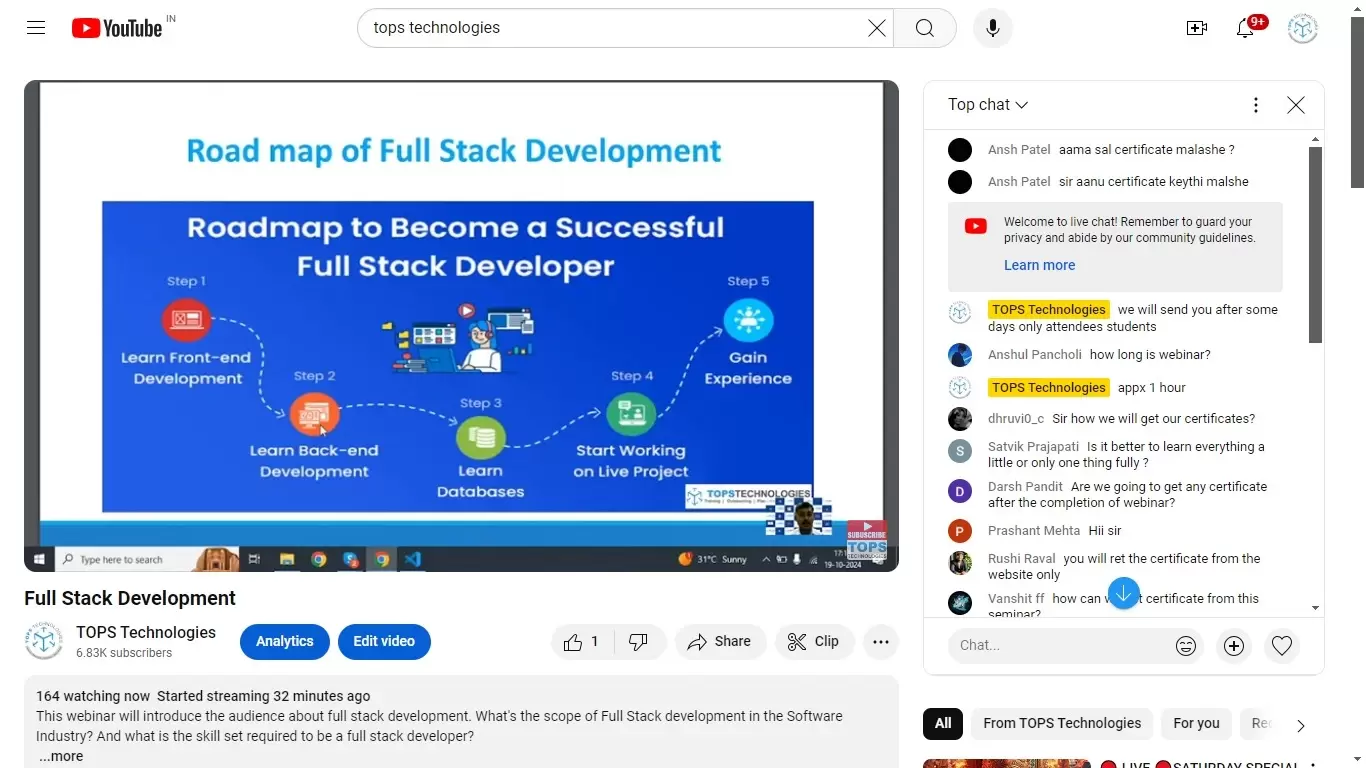Open the TOPS Technologies channel name link
This screenshot has width=1366, height=768.
[146, 632]
